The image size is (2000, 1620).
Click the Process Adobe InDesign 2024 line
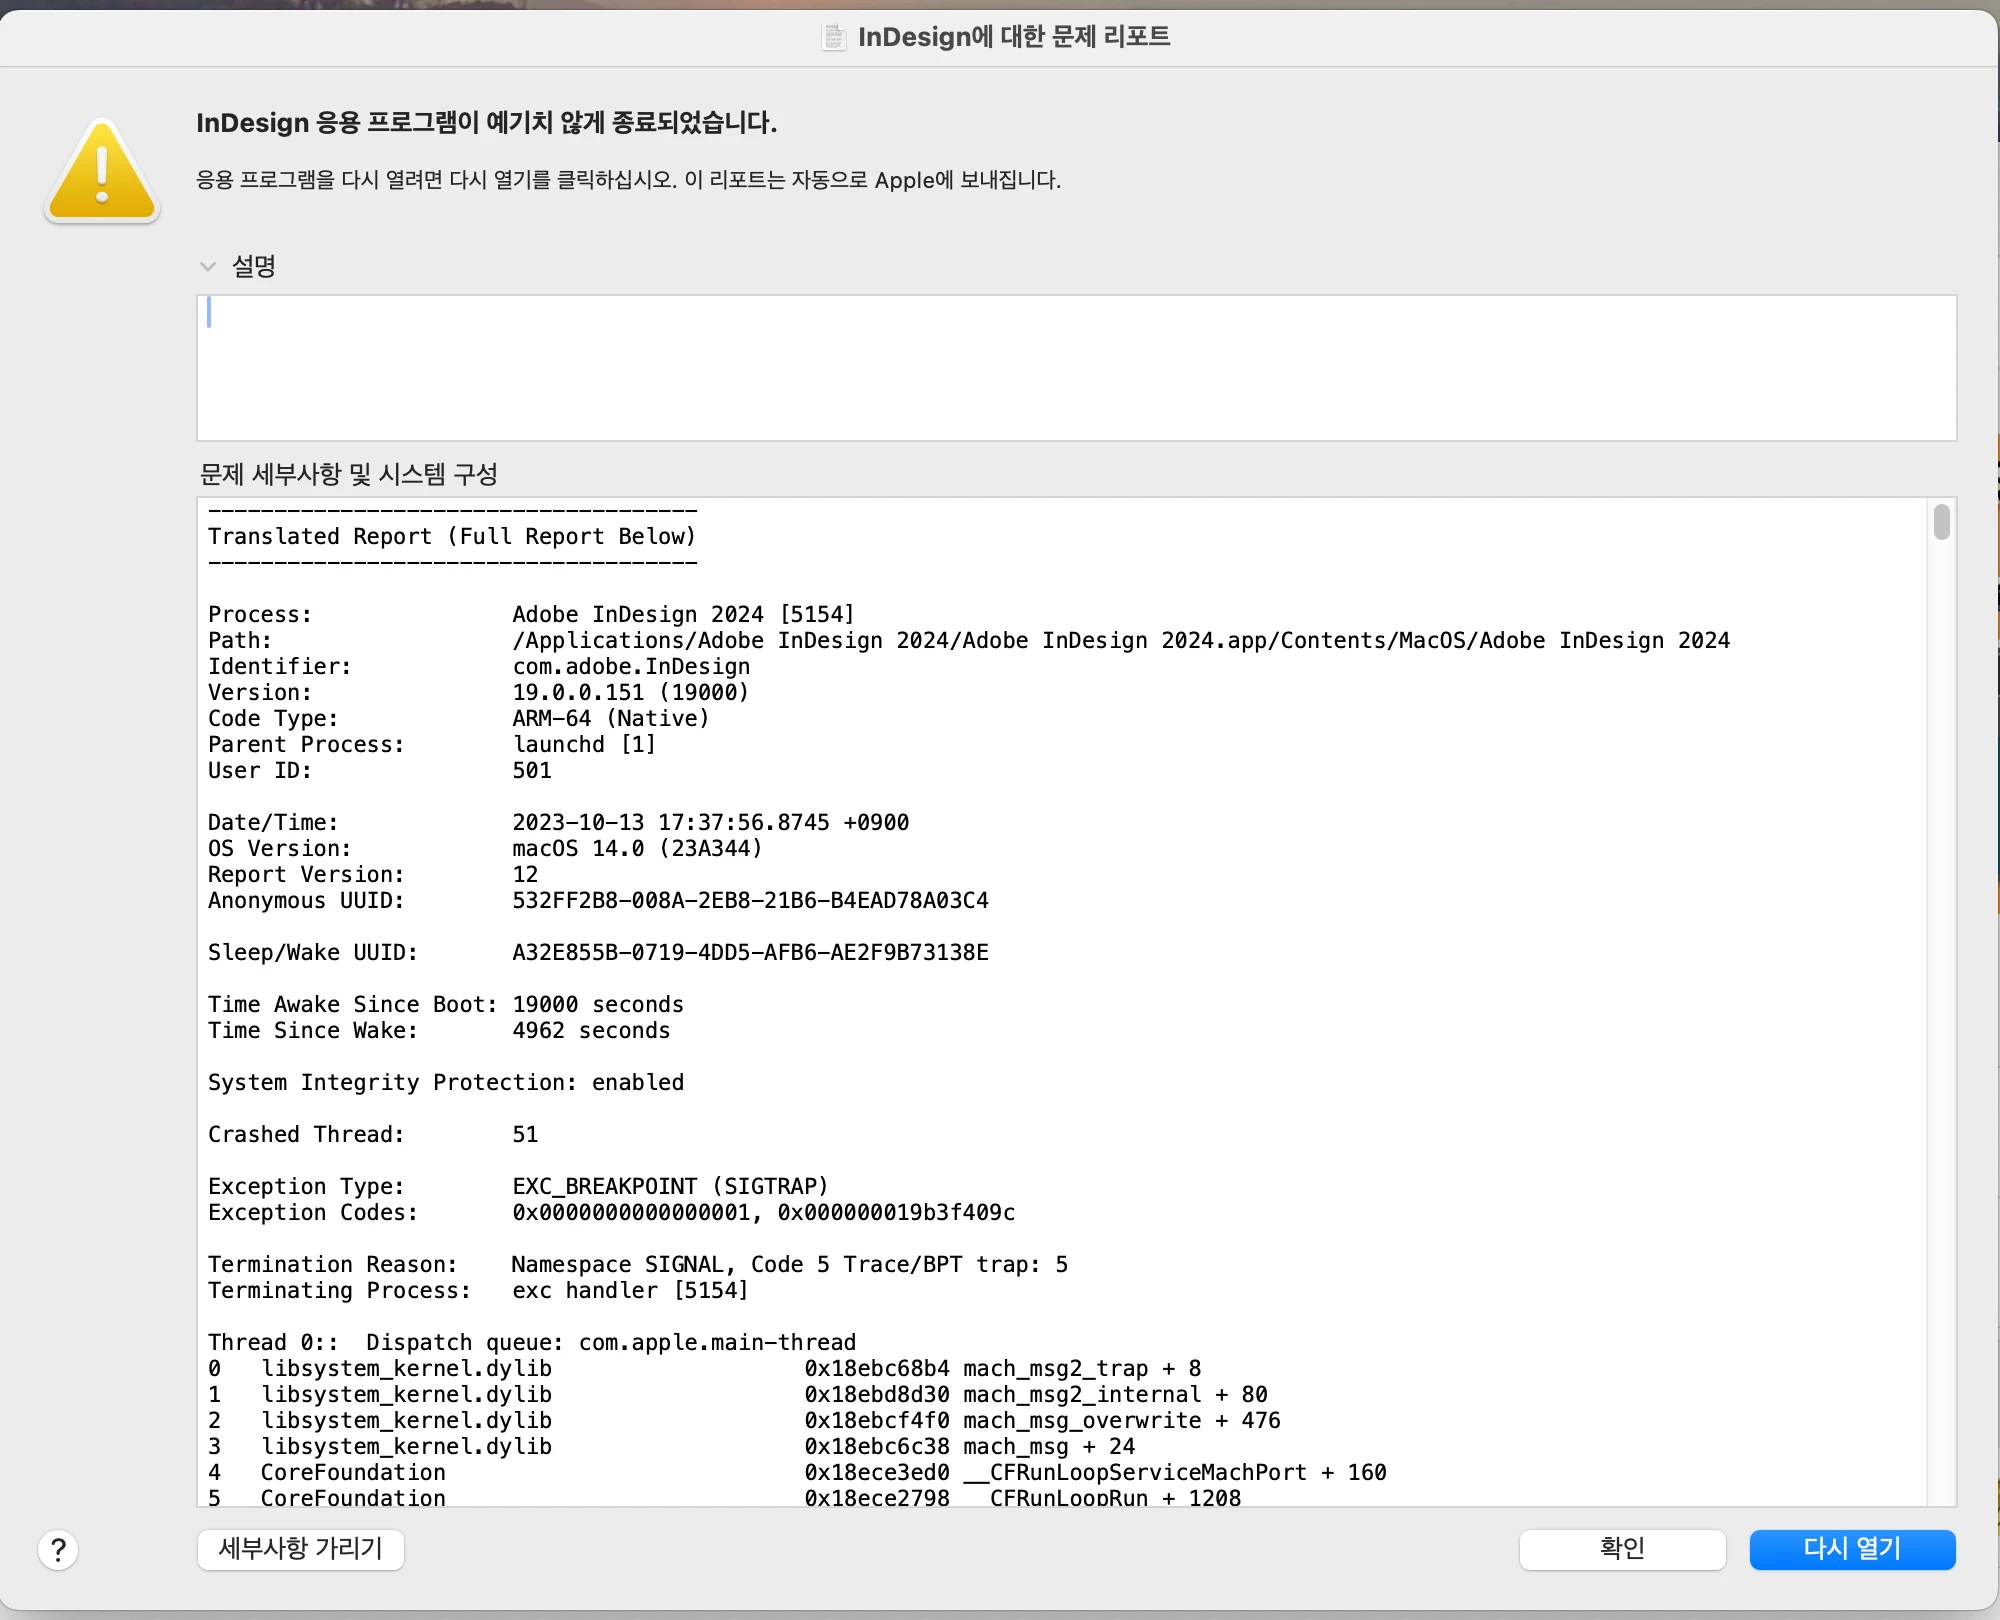(x=531, y=614)
